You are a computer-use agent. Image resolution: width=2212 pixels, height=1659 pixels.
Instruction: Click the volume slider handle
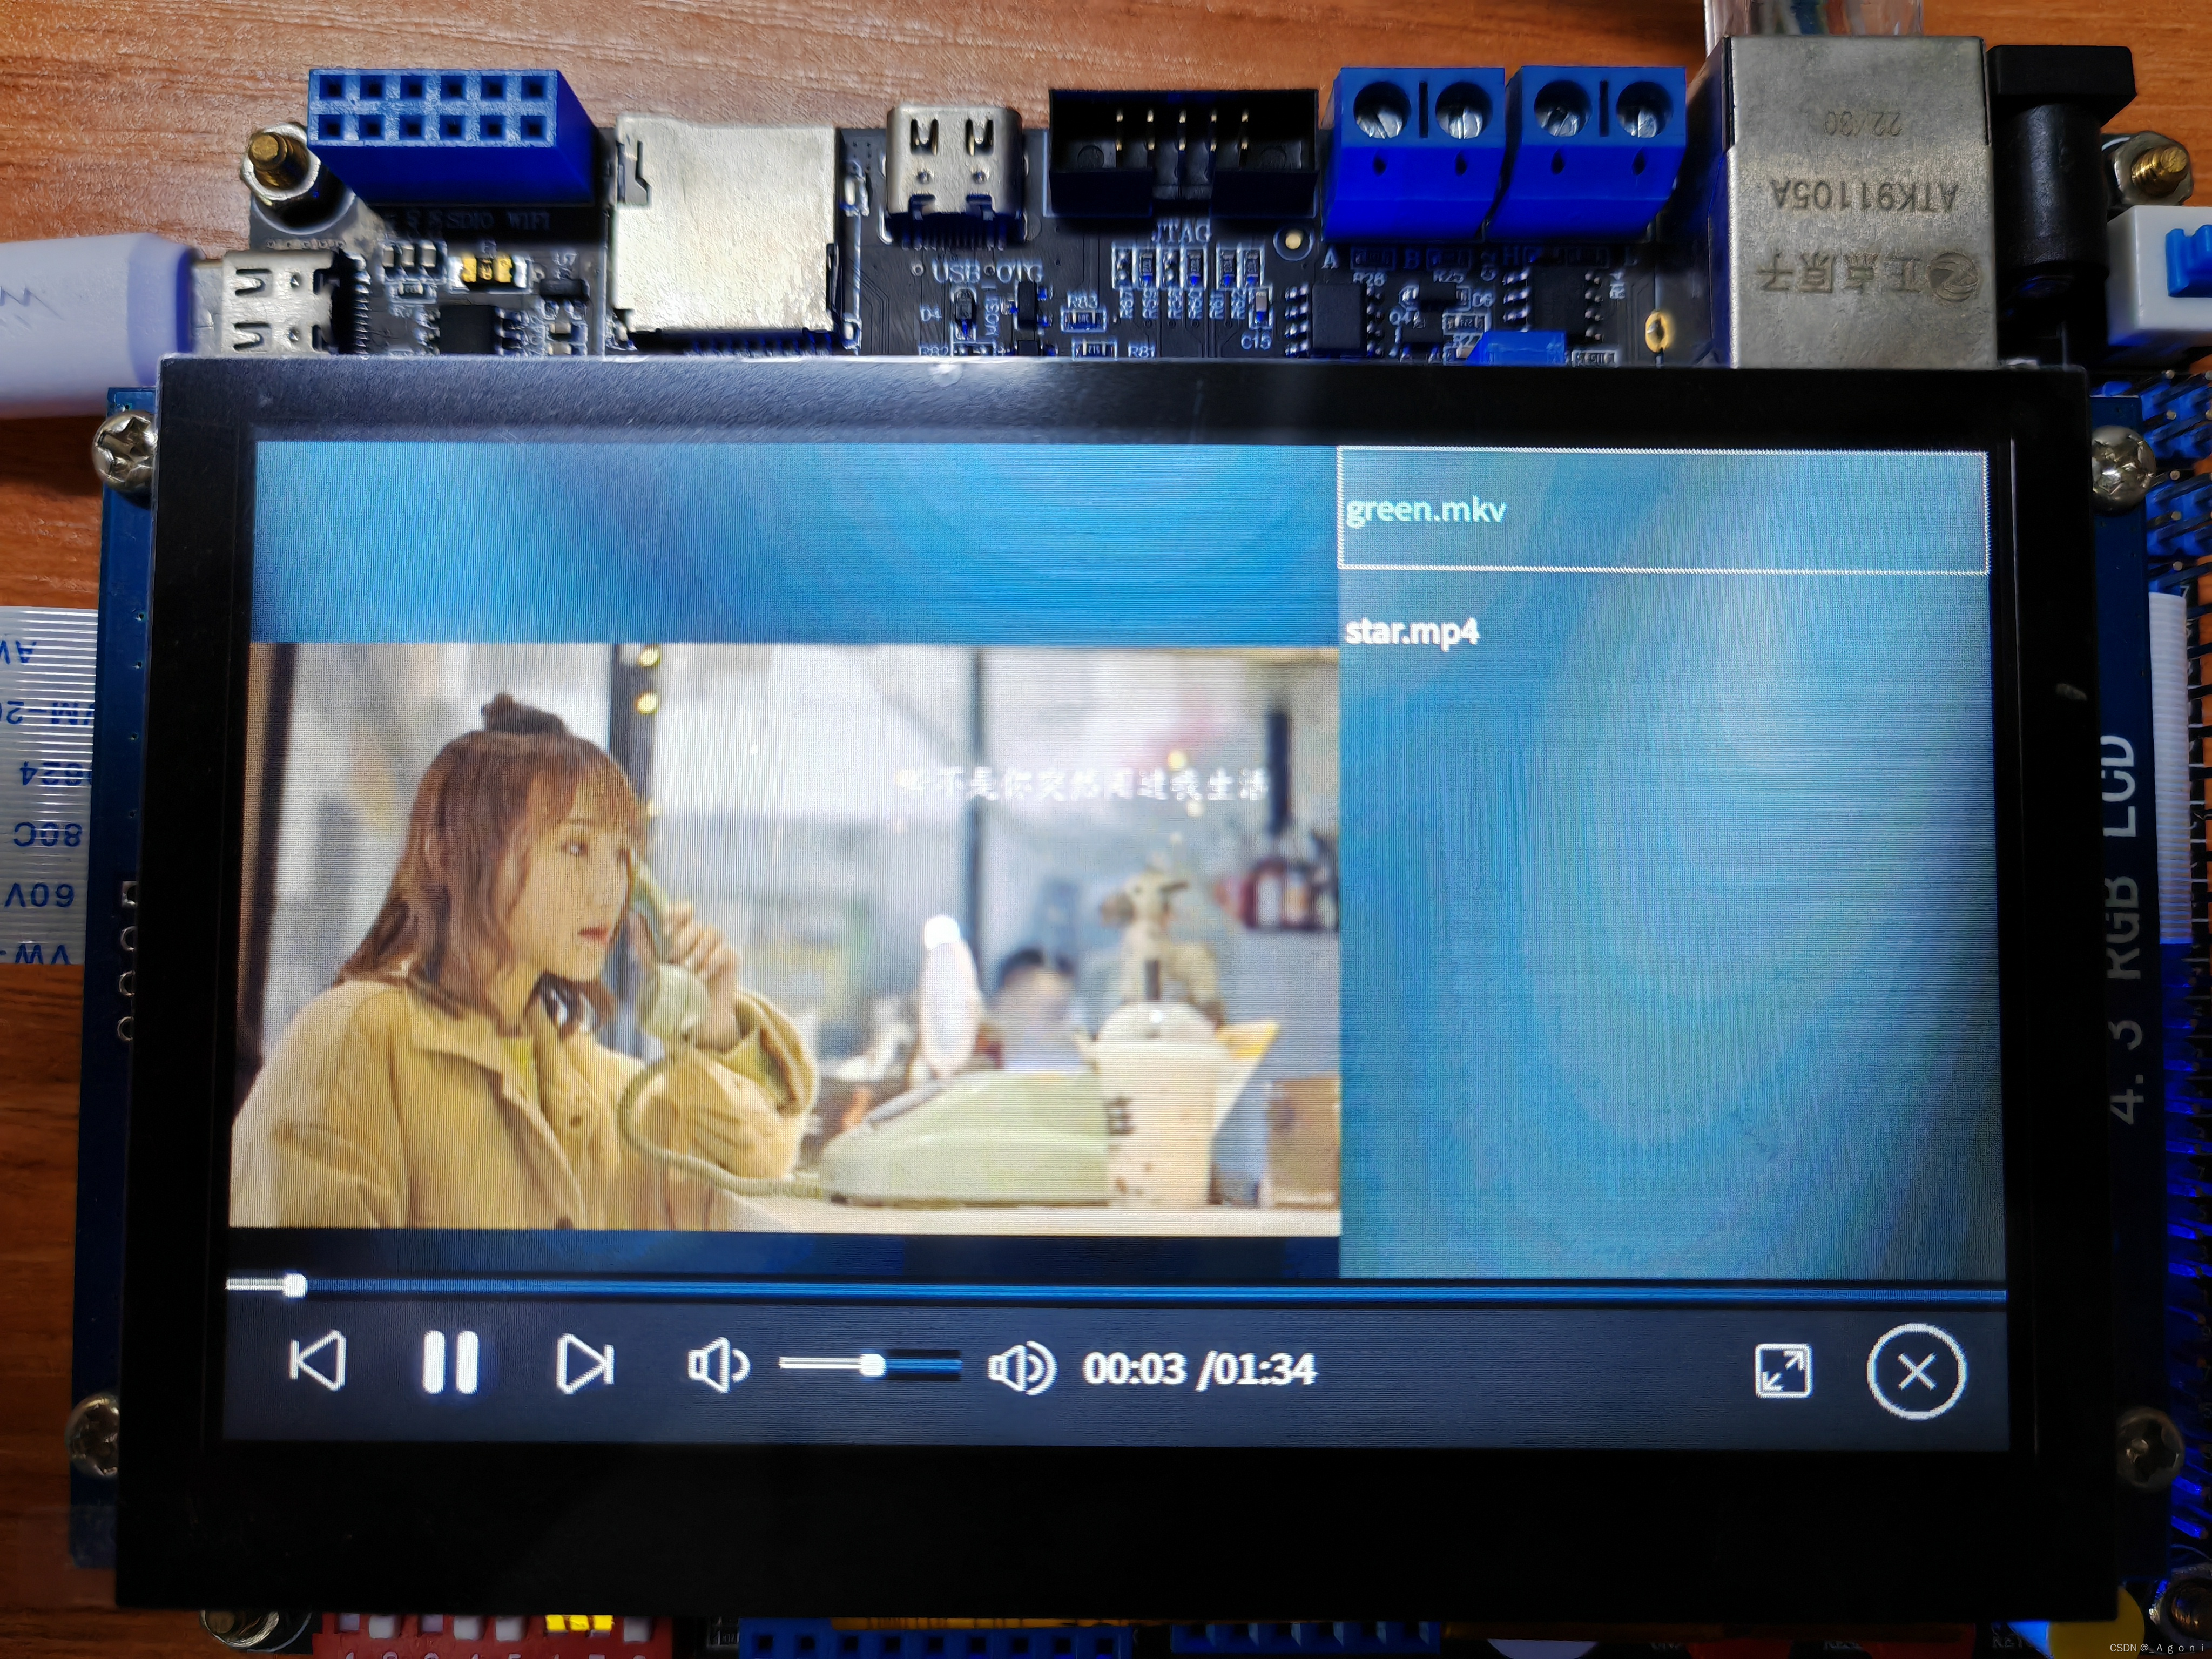tap(872, 1365)
